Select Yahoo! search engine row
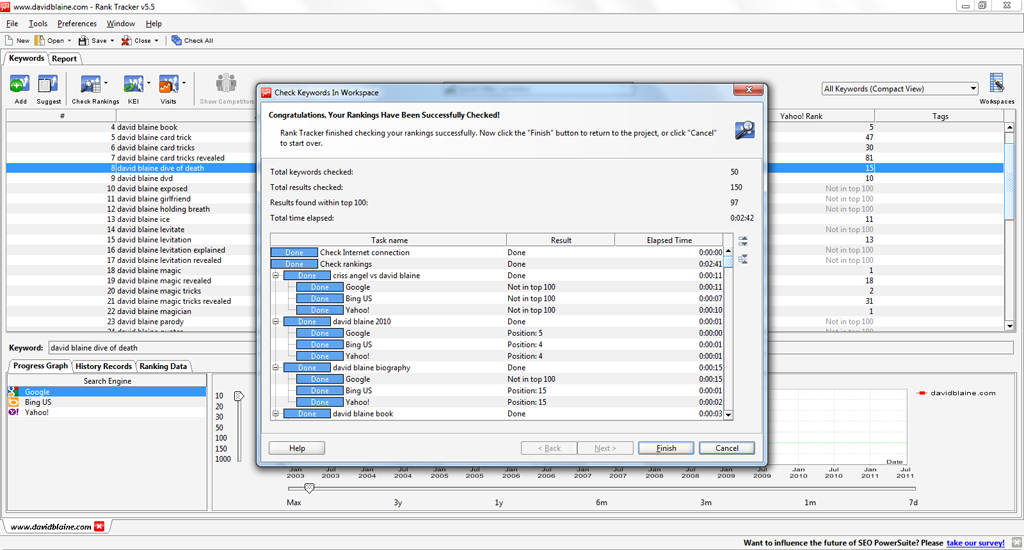 (107, 412)
